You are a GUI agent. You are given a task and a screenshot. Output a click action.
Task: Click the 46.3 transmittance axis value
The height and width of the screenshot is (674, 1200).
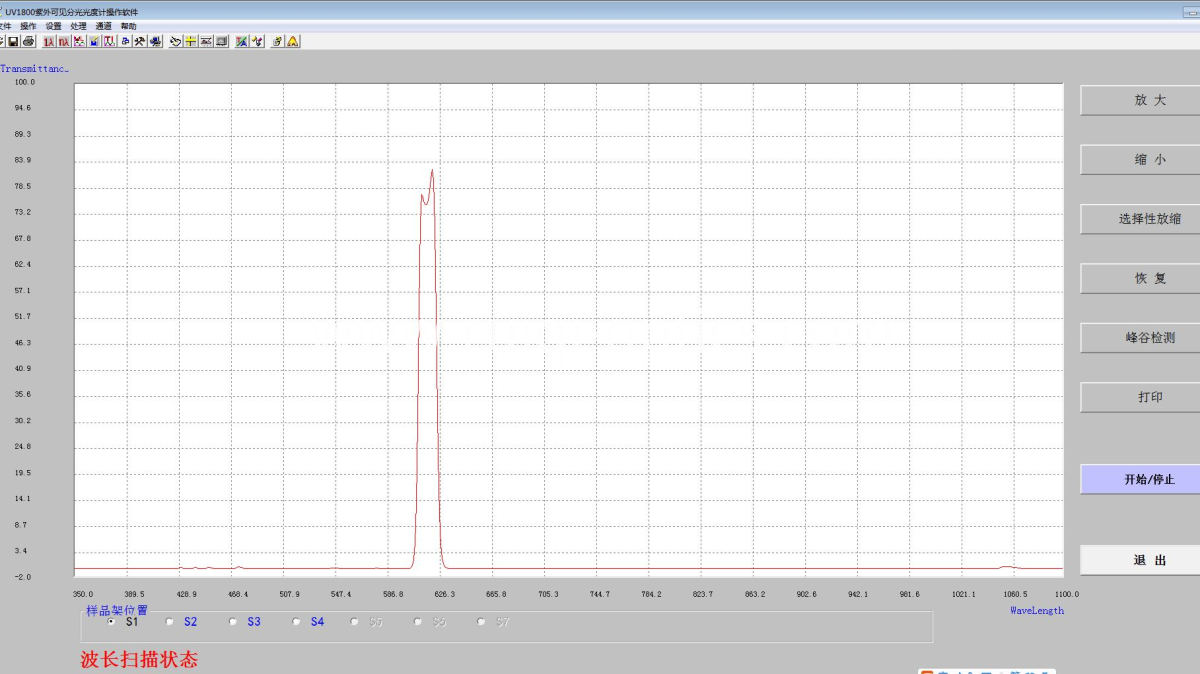pos(23,343)
